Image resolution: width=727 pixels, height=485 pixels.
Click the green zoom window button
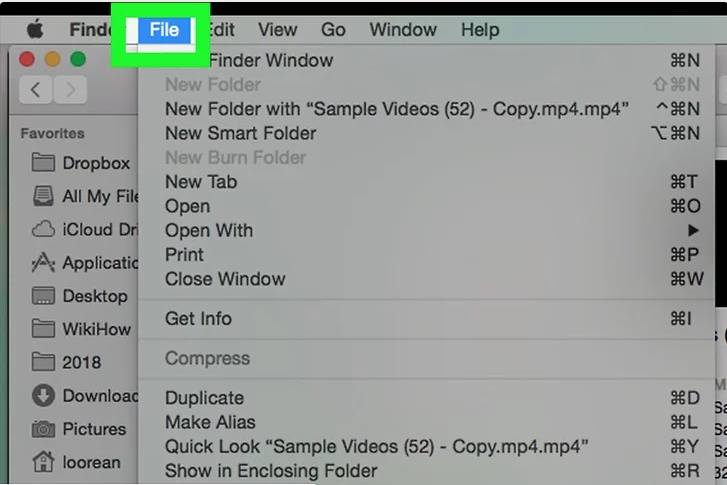pyautogui.click(x=78, y=59)
